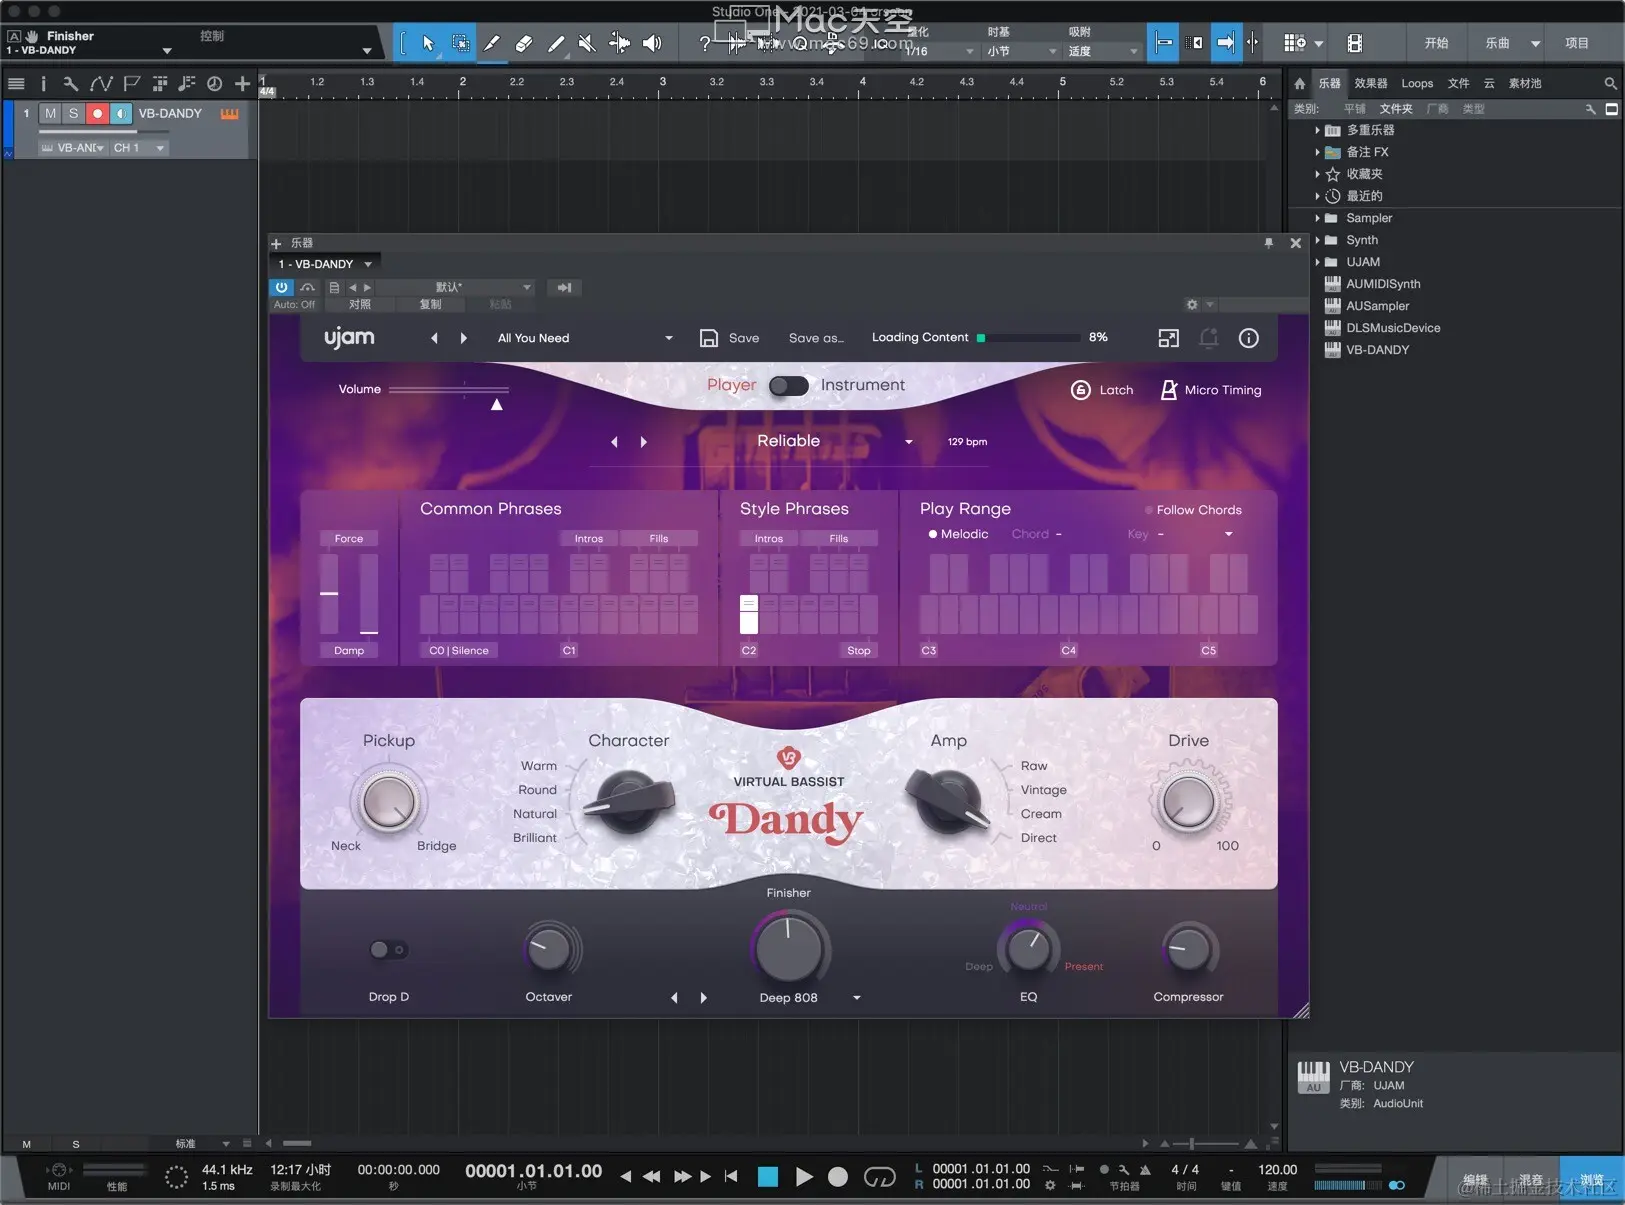1625x1205 pixels.
Task: Pick the Eraser tool
Action: click(524, 43)
